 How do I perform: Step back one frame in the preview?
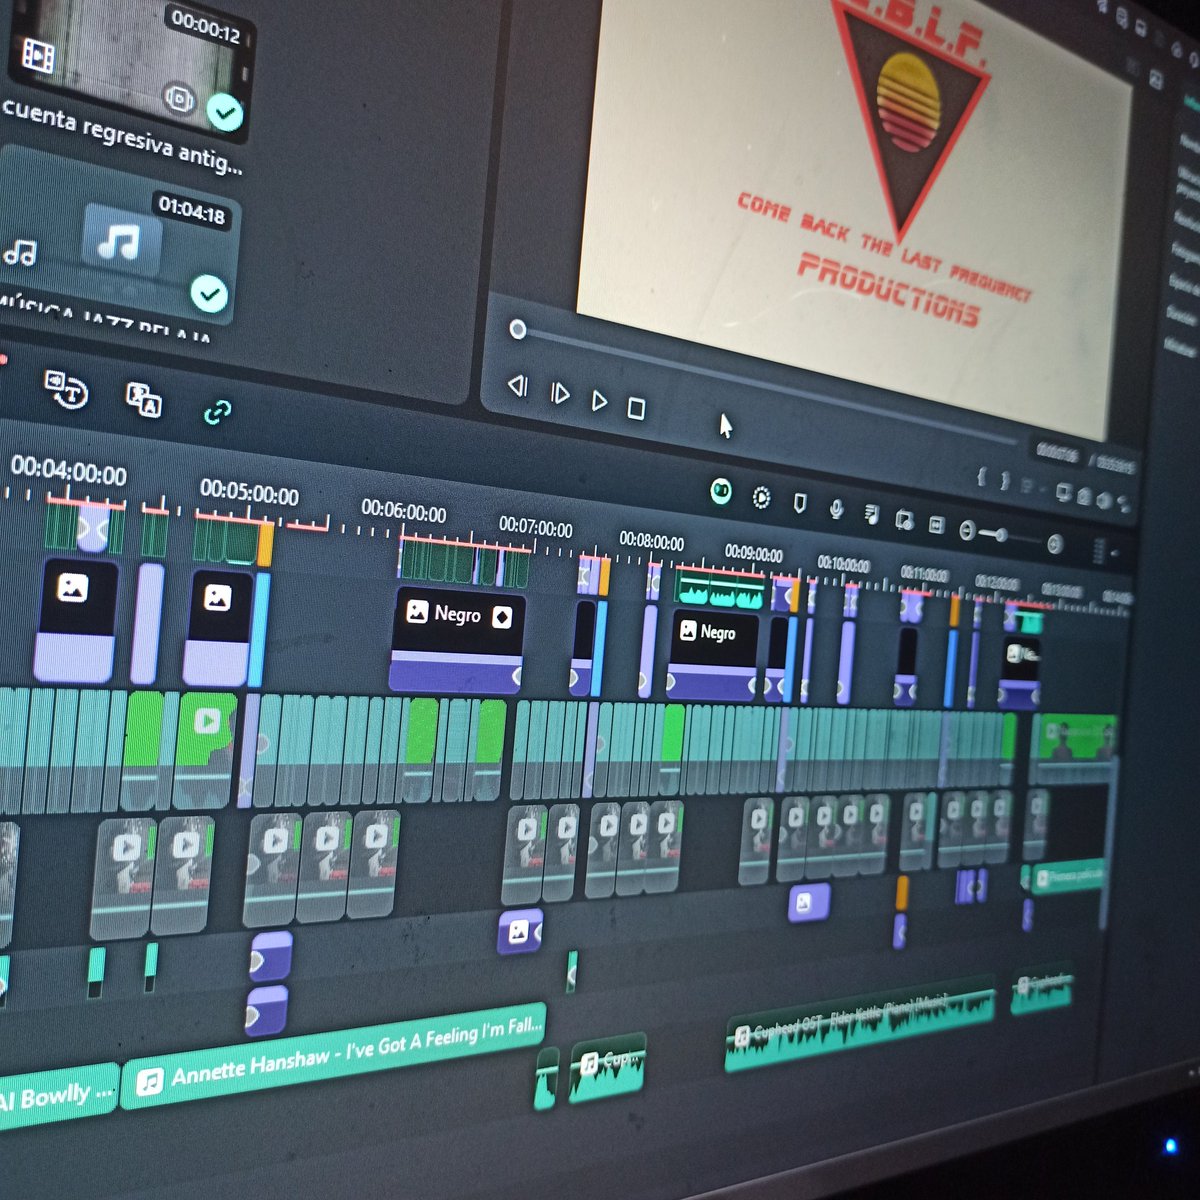[x=517, y=385]
